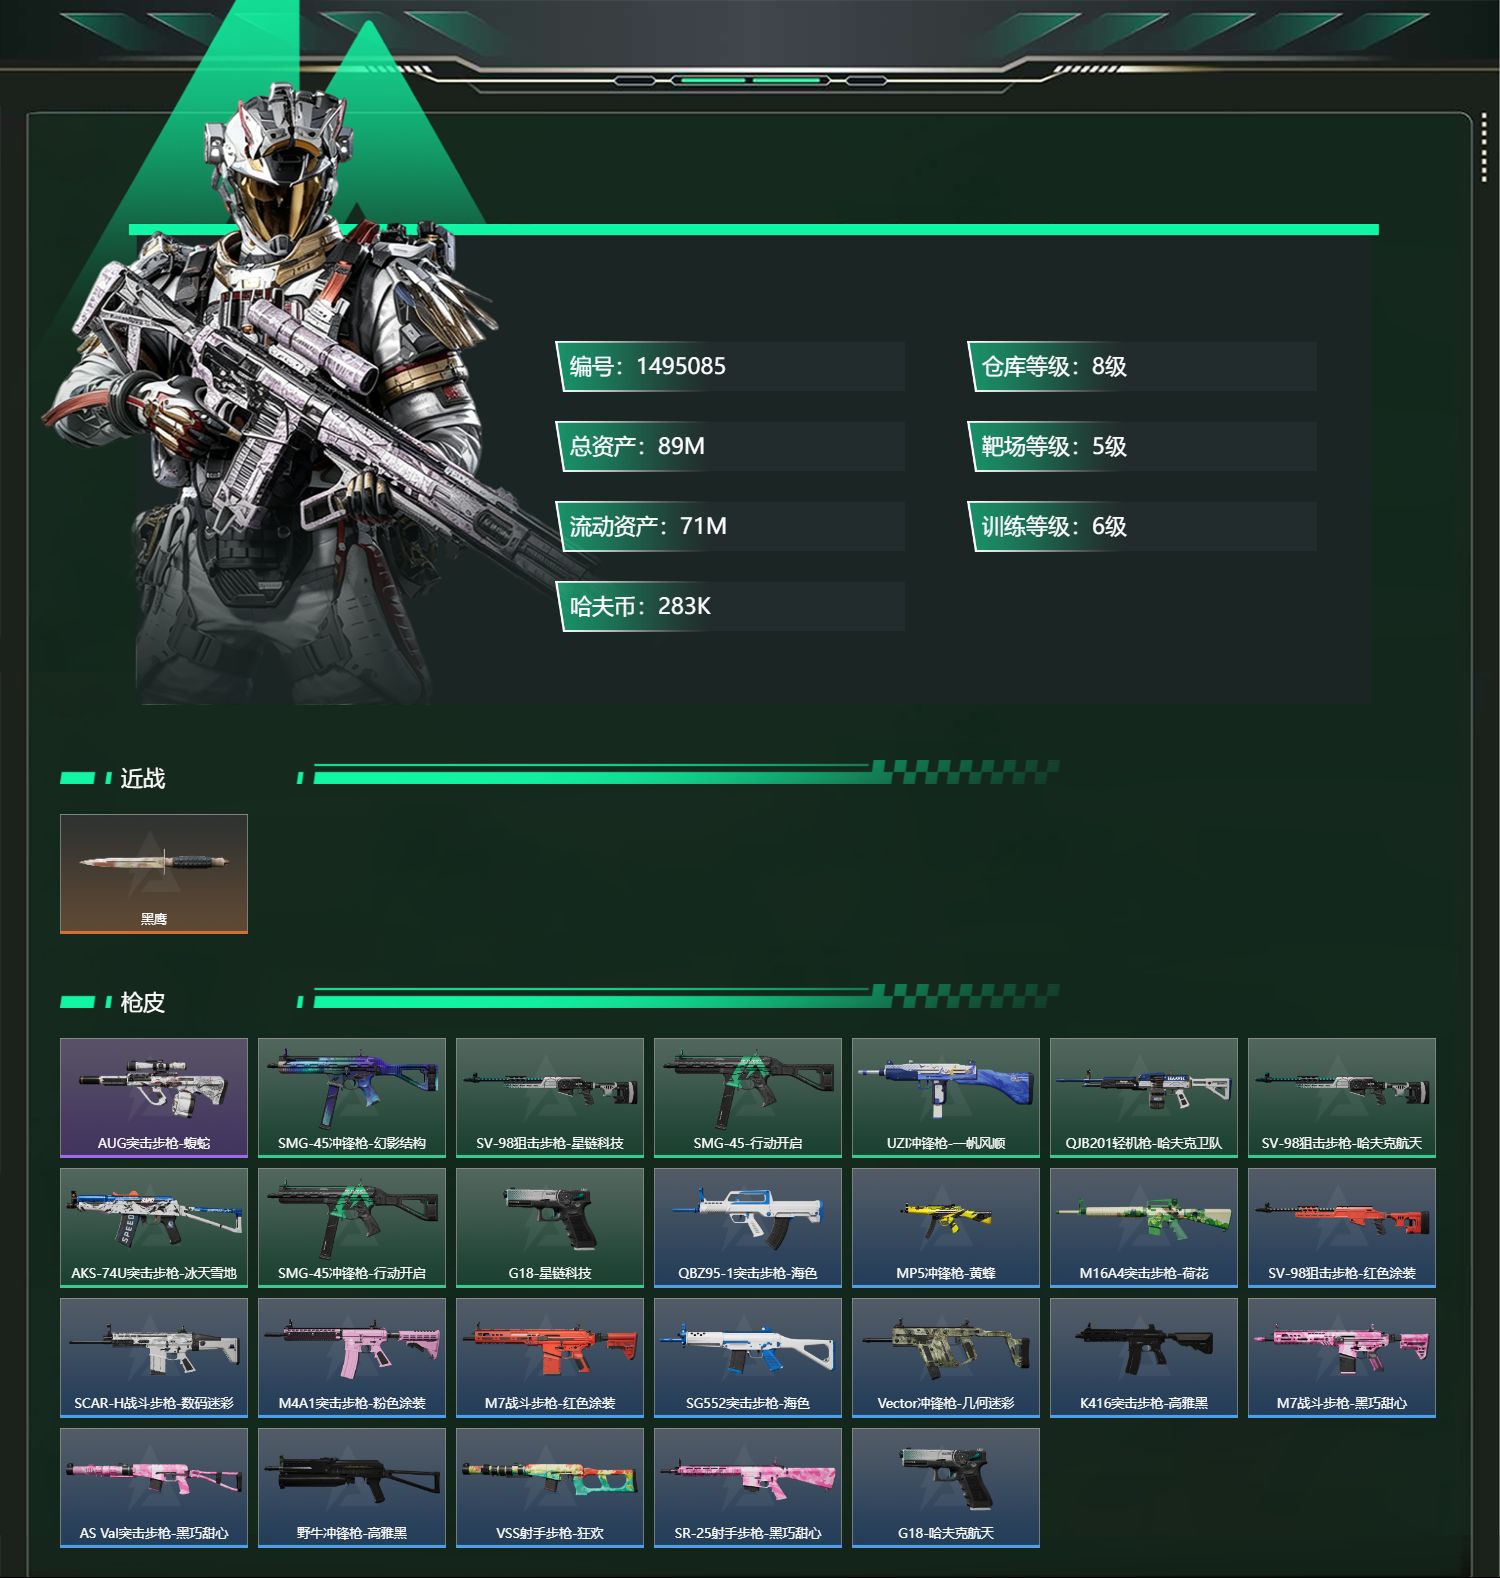Select the 黑鹰 melee knife card
1500x1578 pixels.
[154, 874]
